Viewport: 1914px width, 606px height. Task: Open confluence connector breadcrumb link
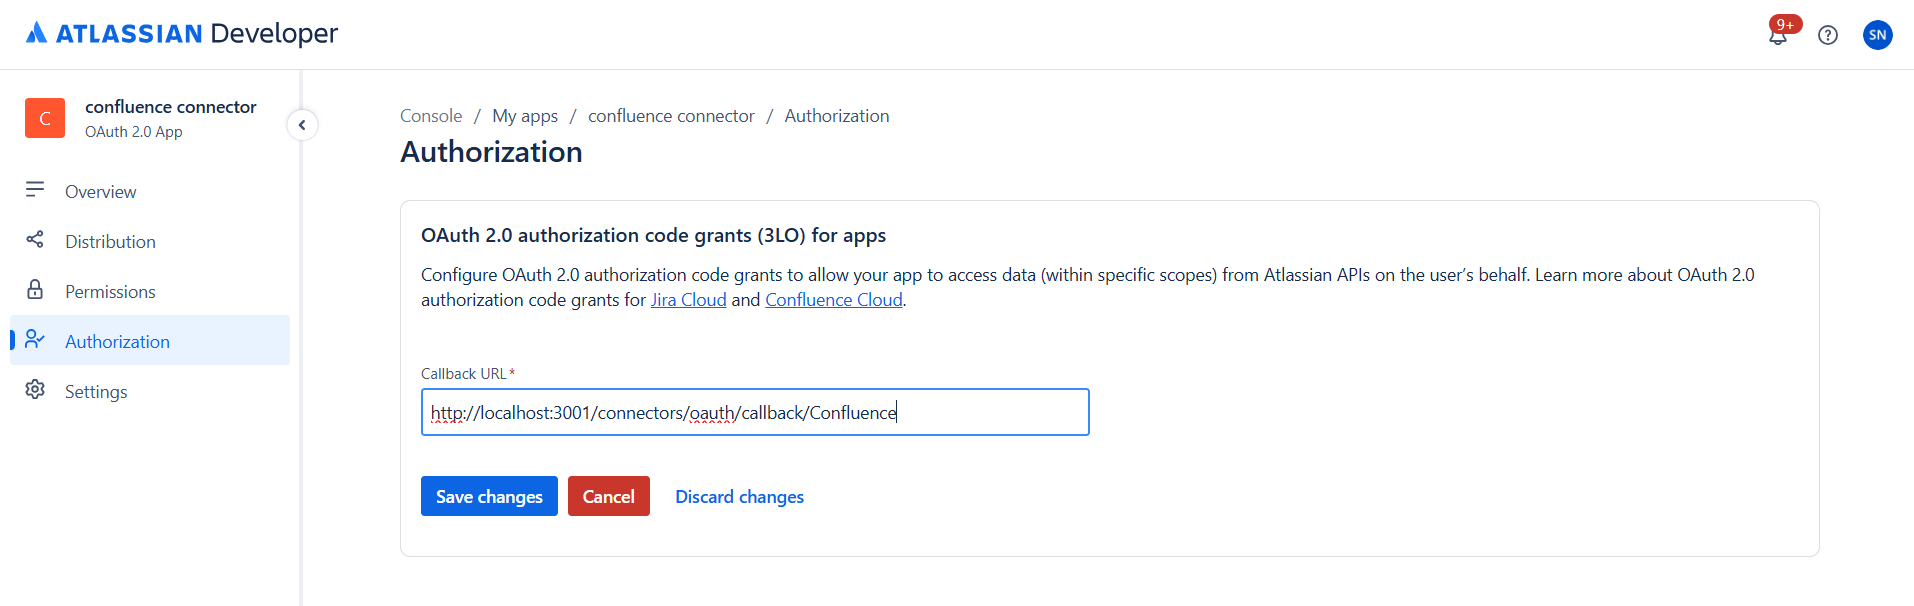click(x=671, y=116)
